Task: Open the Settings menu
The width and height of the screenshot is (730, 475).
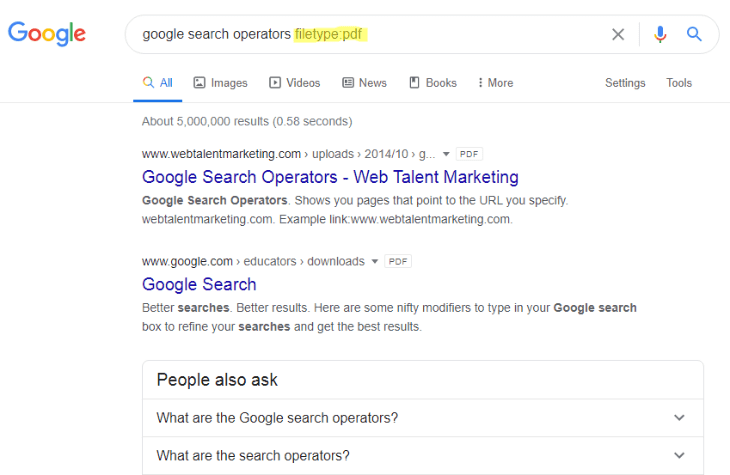Action: [625, 83]
